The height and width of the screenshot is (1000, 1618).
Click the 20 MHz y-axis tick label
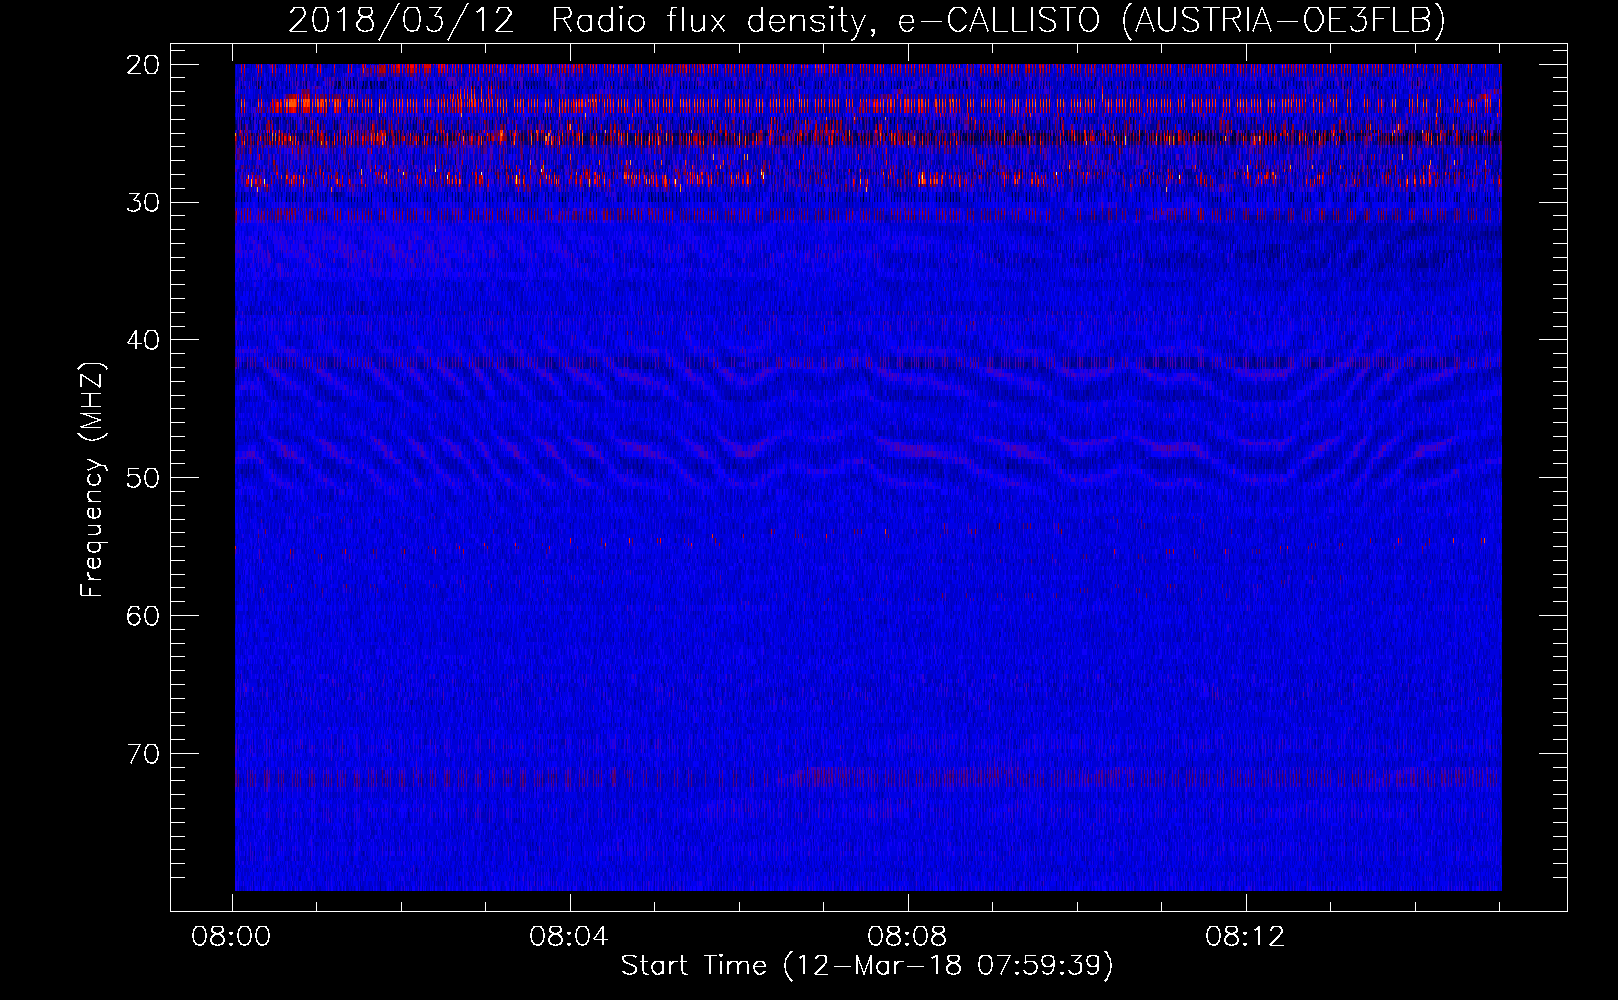click(x=144, y=65)
